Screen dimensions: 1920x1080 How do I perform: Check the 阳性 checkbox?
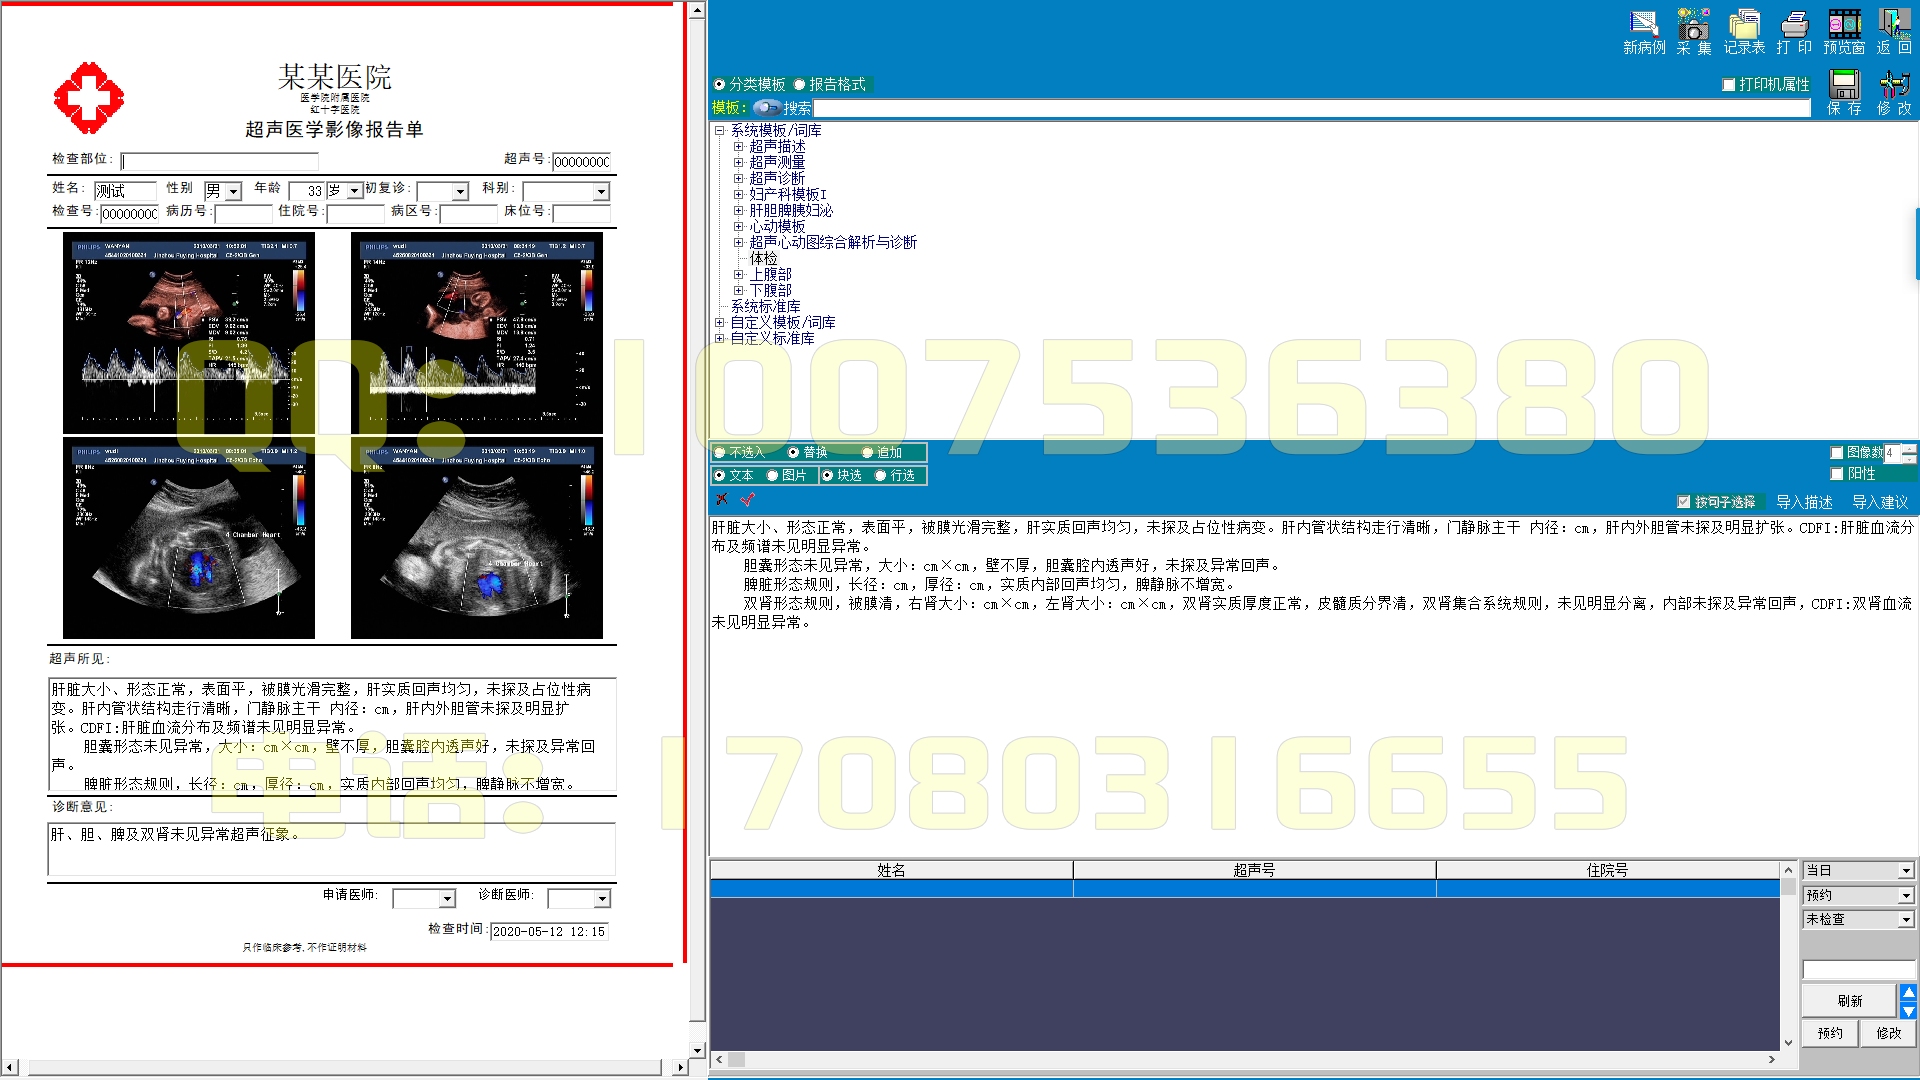tap(1837, 474)
